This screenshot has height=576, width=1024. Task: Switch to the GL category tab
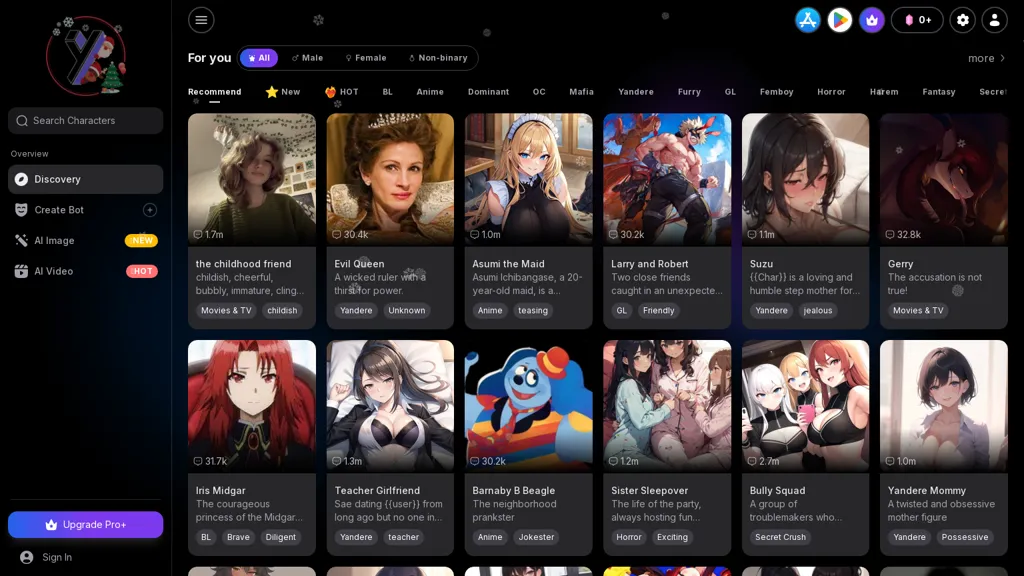pos(730,92)
